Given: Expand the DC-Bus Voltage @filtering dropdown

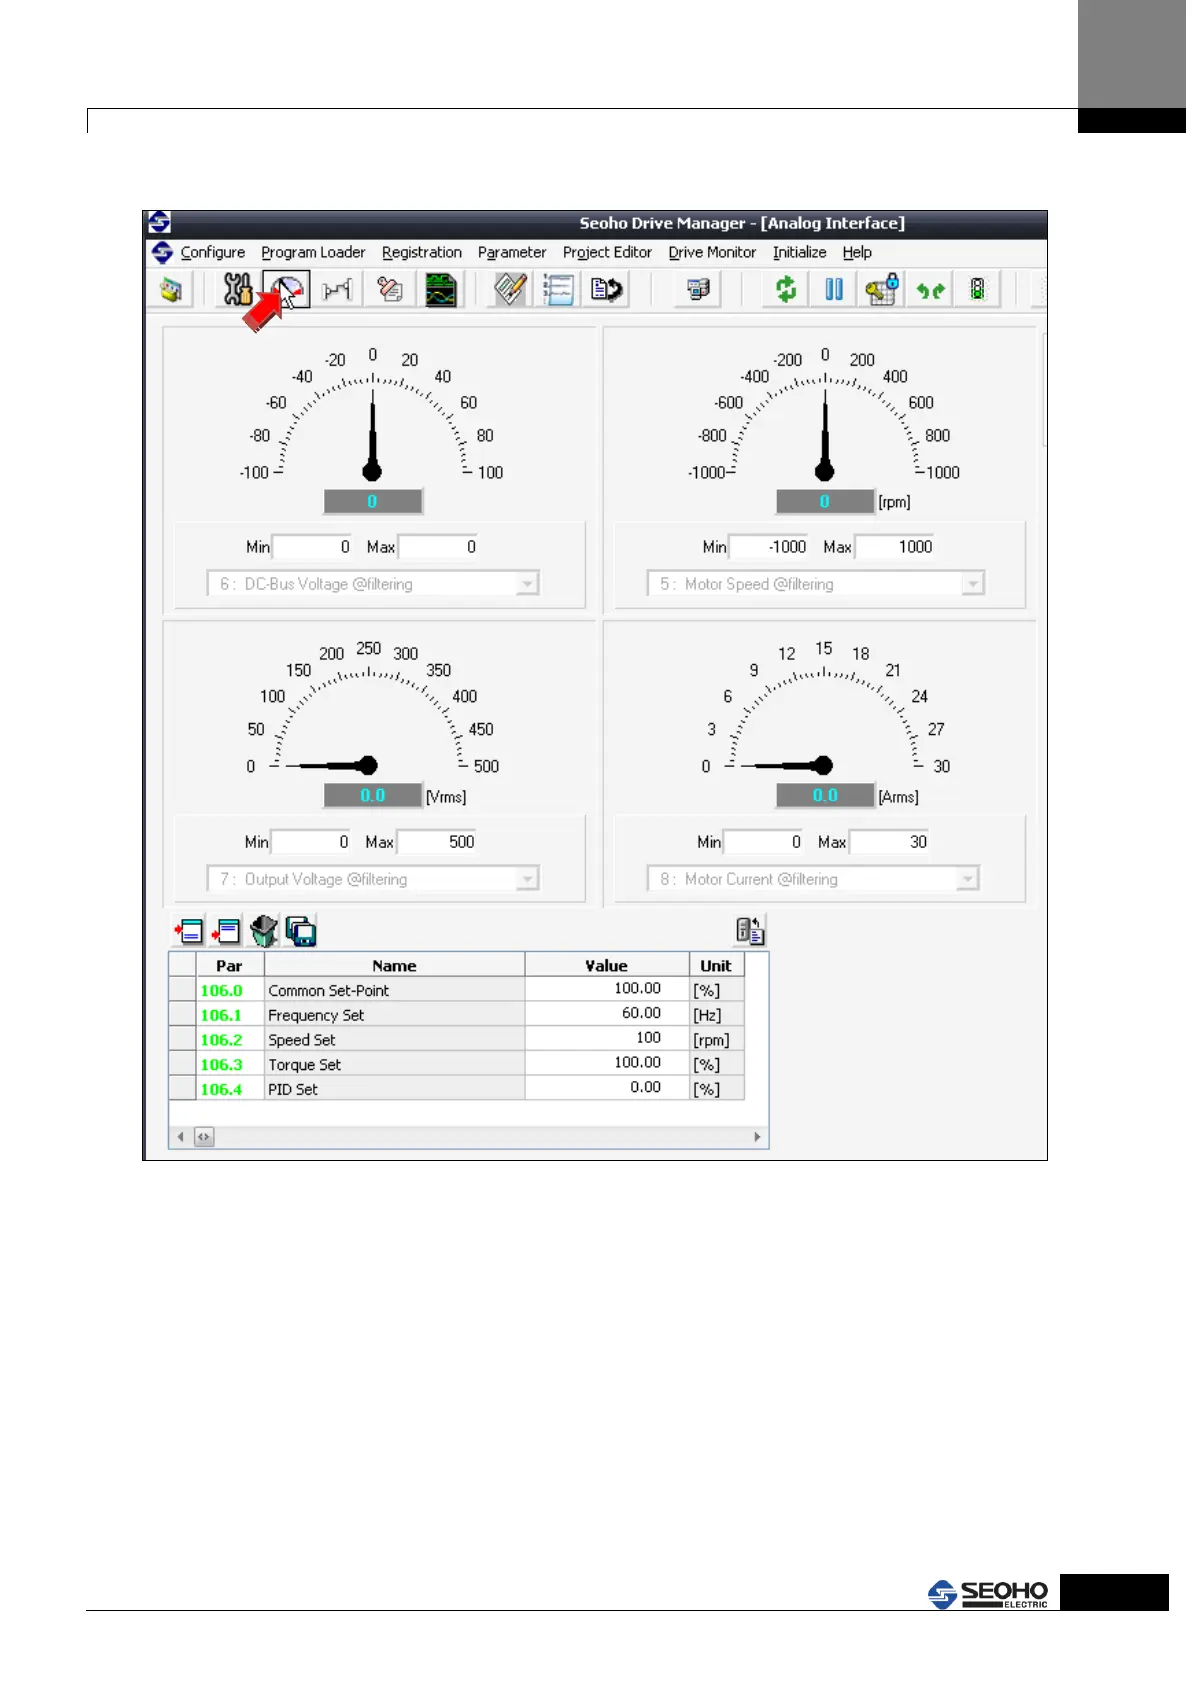Looking at the screenshot, I should (527, 584).
